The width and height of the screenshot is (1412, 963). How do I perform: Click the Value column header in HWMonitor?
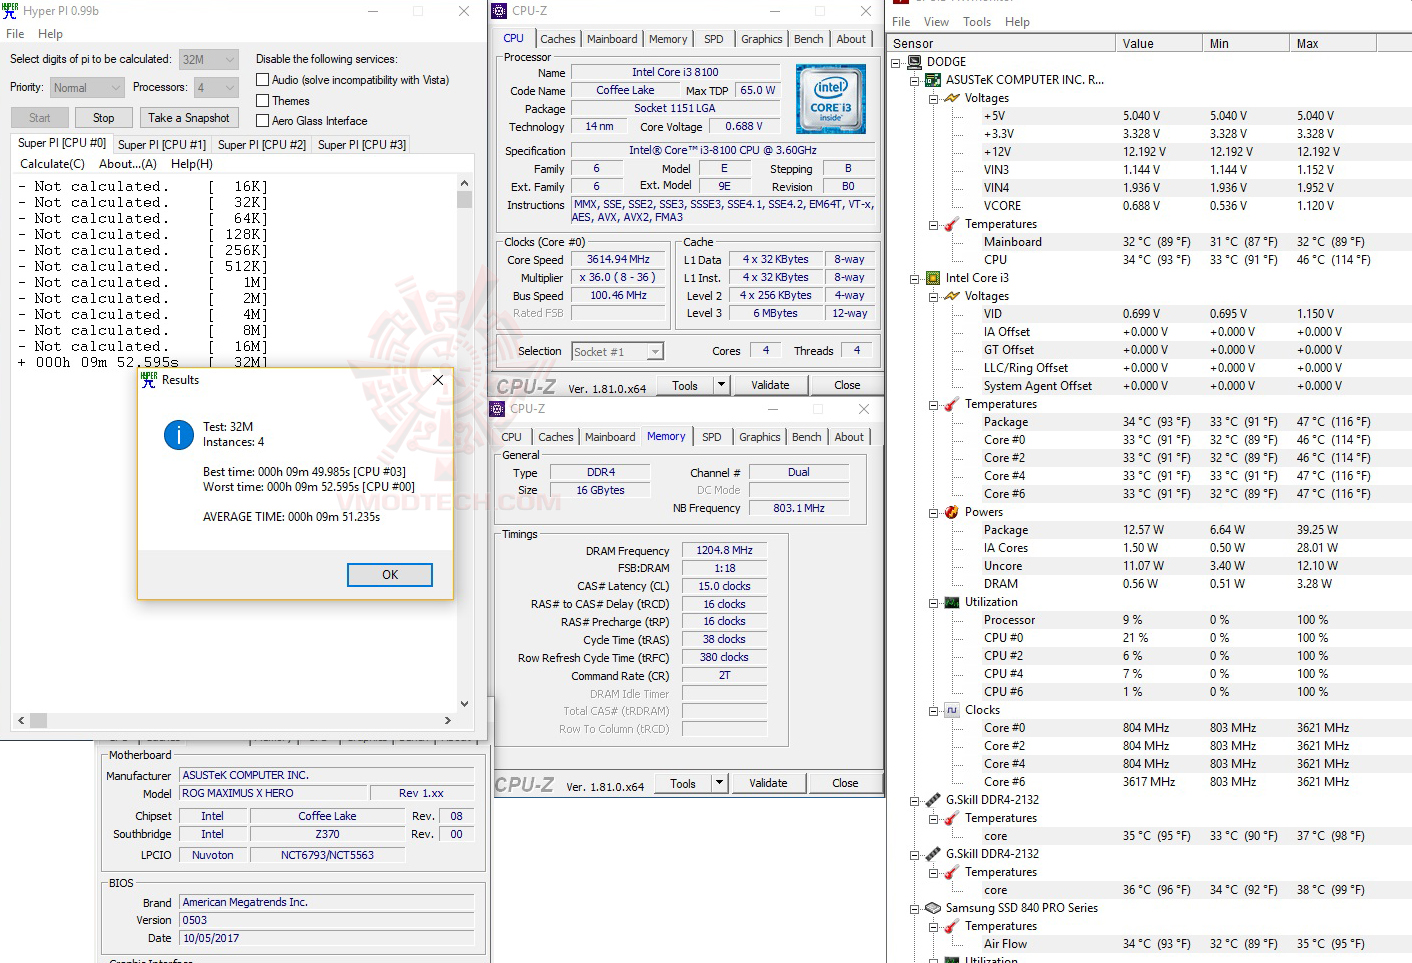(1159, 44)
